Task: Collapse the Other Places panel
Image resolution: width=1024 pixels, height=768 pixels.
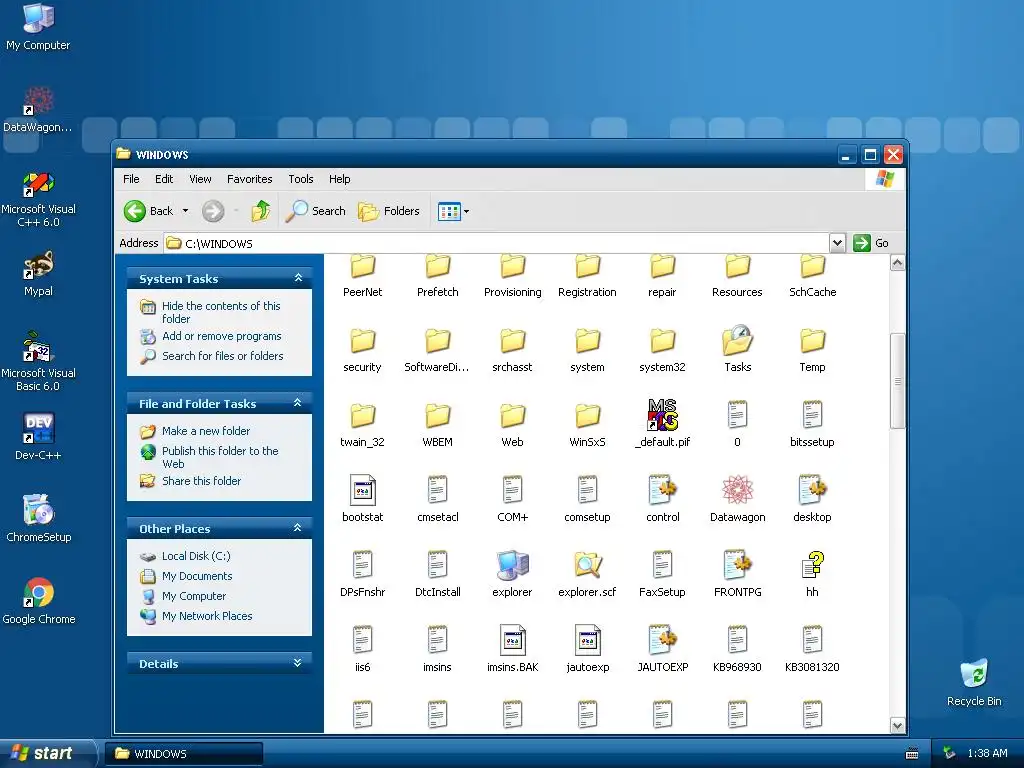Action: coord(298,528)
